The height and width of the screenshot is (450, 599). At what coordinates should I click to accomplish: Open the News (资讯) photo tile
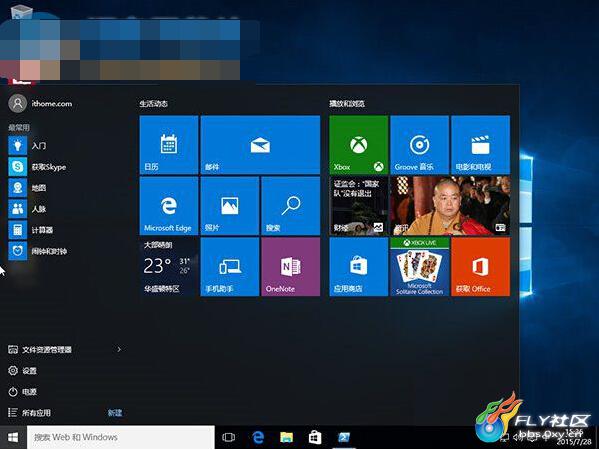[450, 206]
